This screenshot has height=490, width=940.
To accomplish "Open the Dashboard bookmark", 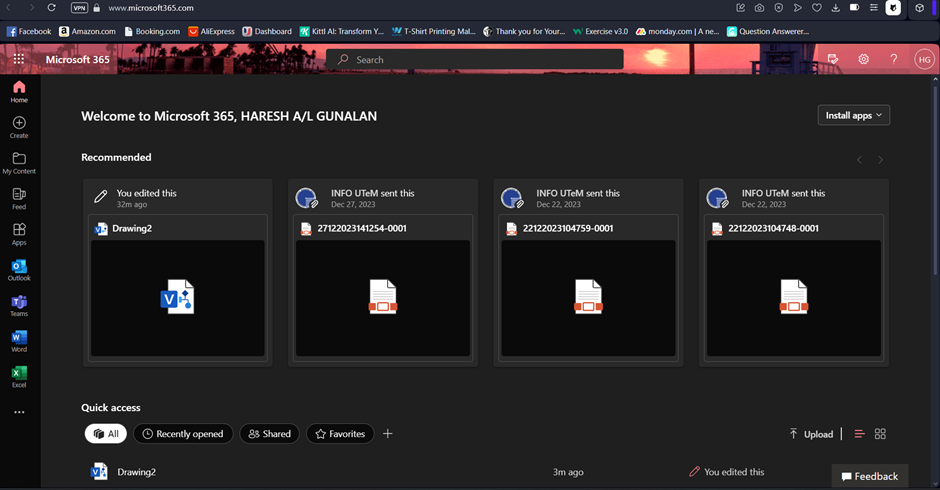I will (267, 31).
